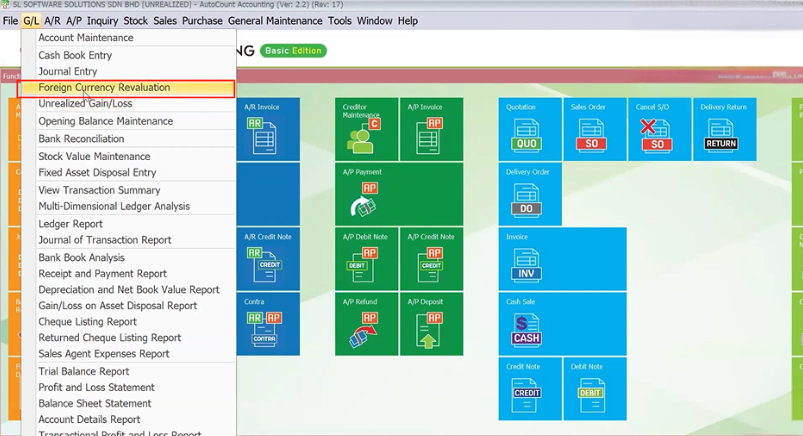Open the General Maintenance menu
Image resolution: width=803 pixels, height=436 pixels.
coord(275,21)
